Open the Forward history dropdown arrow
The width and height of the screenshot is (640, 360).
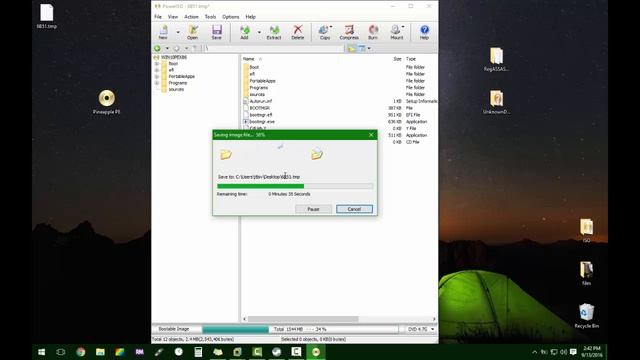[x=186, y=49]
